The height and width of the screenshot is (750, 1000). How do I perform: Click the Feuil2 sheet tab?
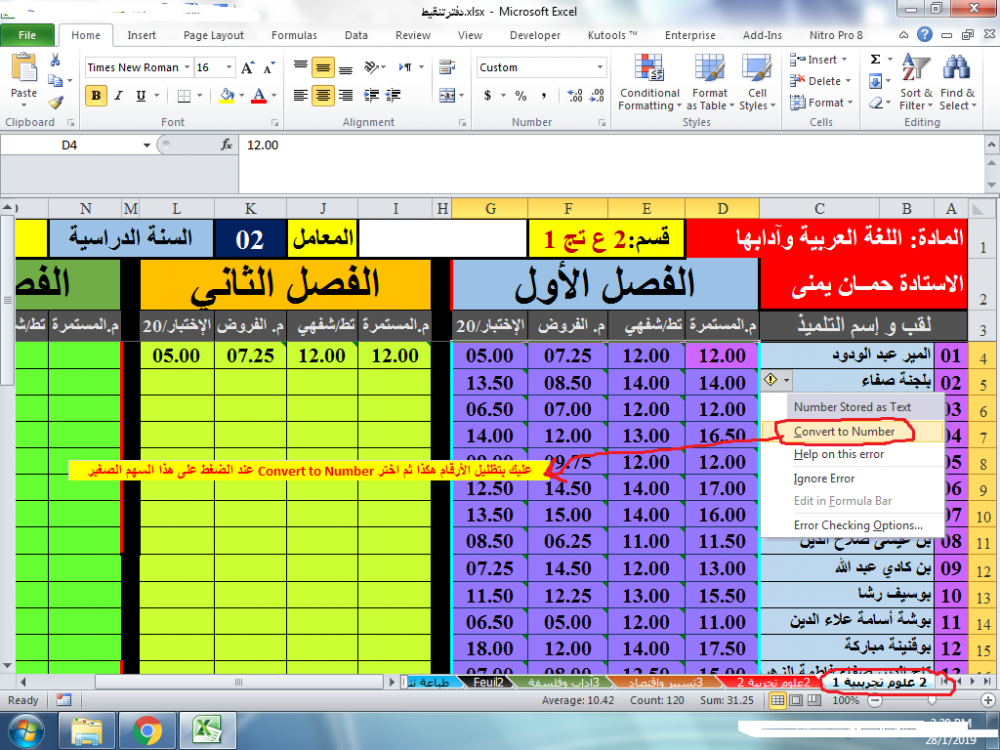pos(487,682)
